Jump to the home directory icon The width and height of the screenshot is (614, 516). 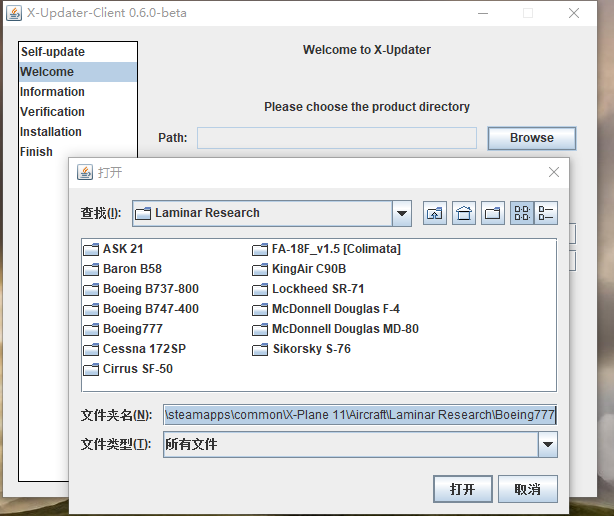464,213
